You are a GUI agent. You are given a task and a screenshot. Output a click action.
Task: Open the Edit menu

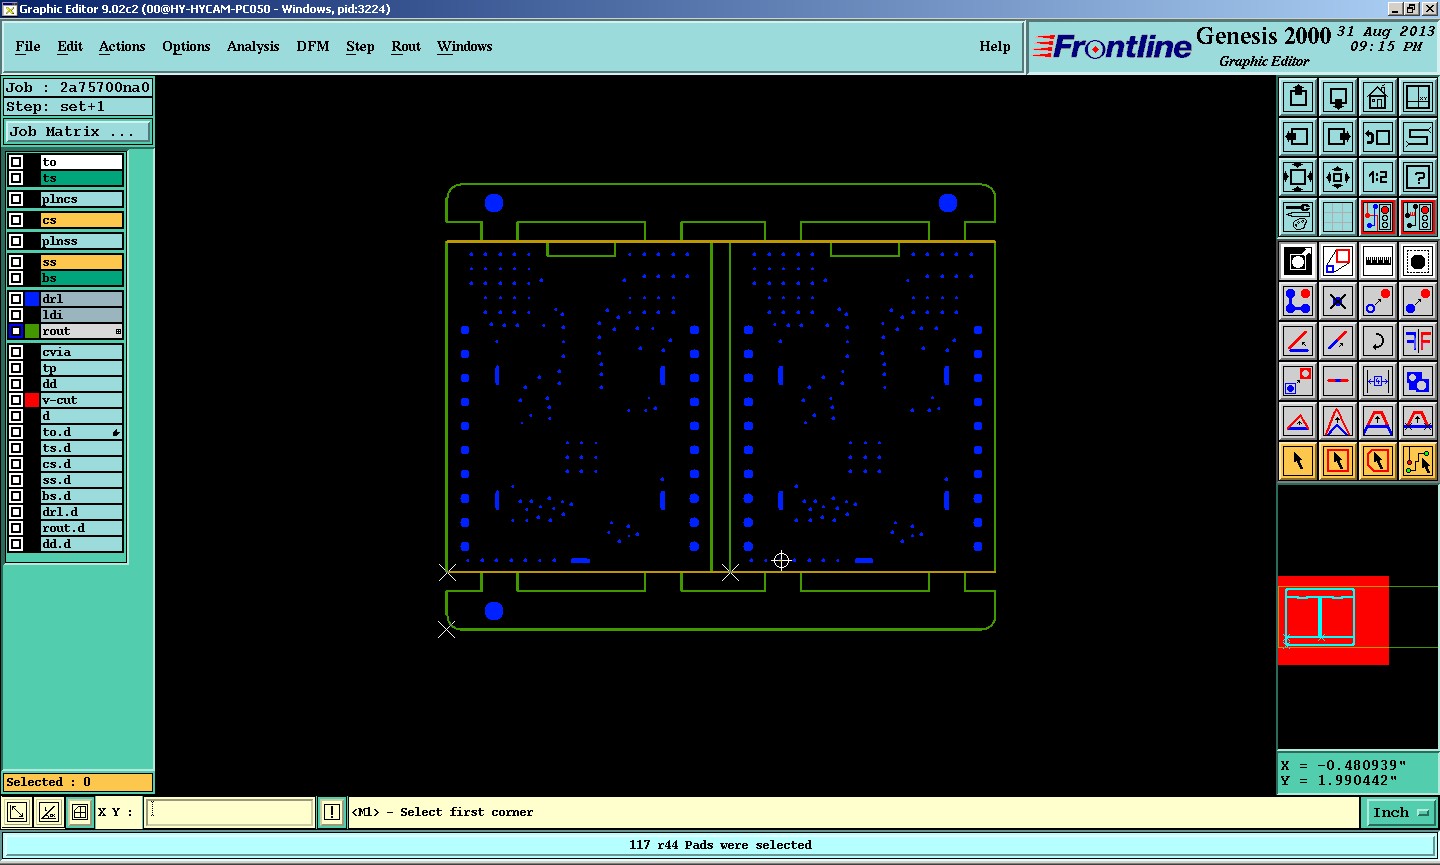70,46
